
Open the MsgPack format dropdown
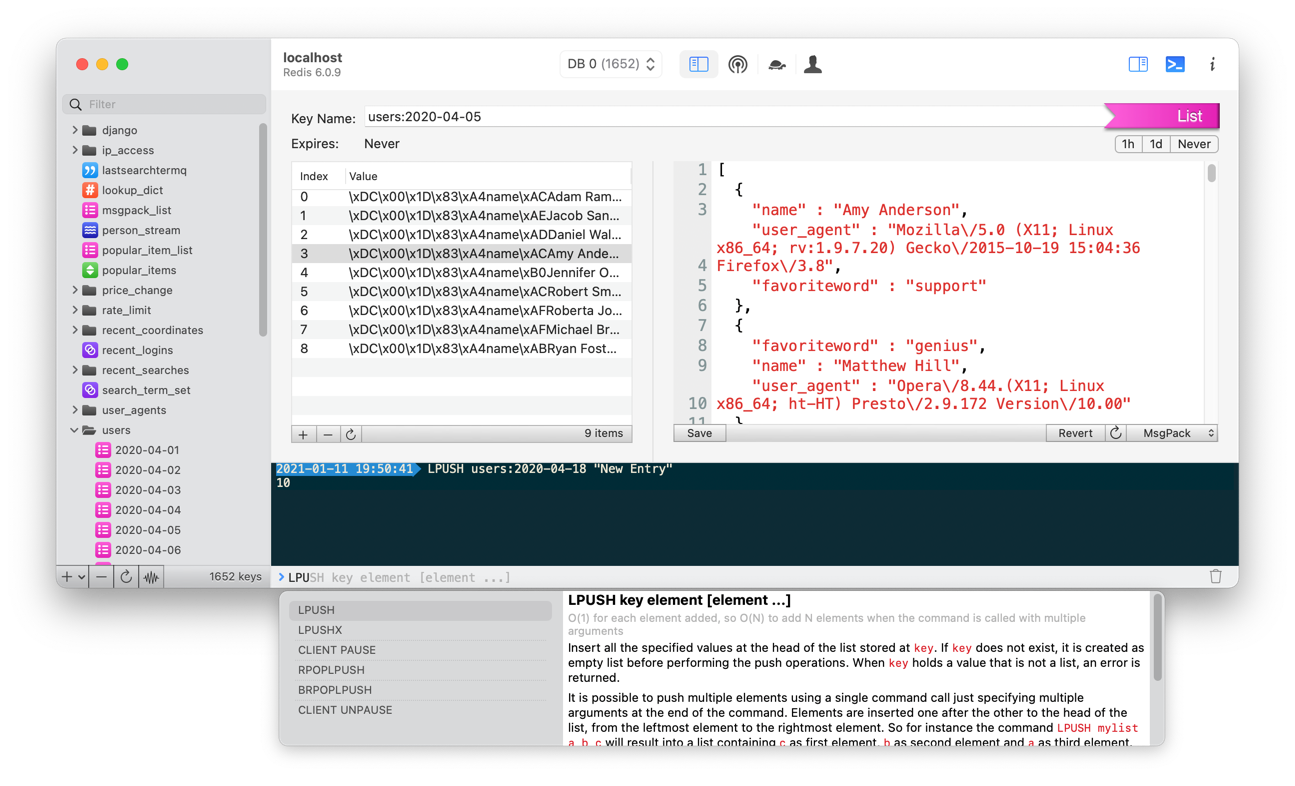1177,433
